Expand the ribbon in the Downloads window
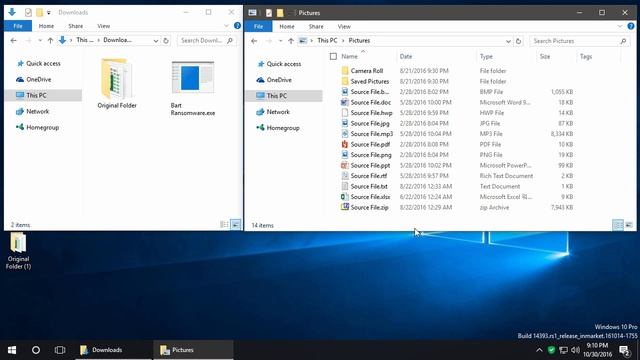Screen dimensions: 640x360 point(227,26)
